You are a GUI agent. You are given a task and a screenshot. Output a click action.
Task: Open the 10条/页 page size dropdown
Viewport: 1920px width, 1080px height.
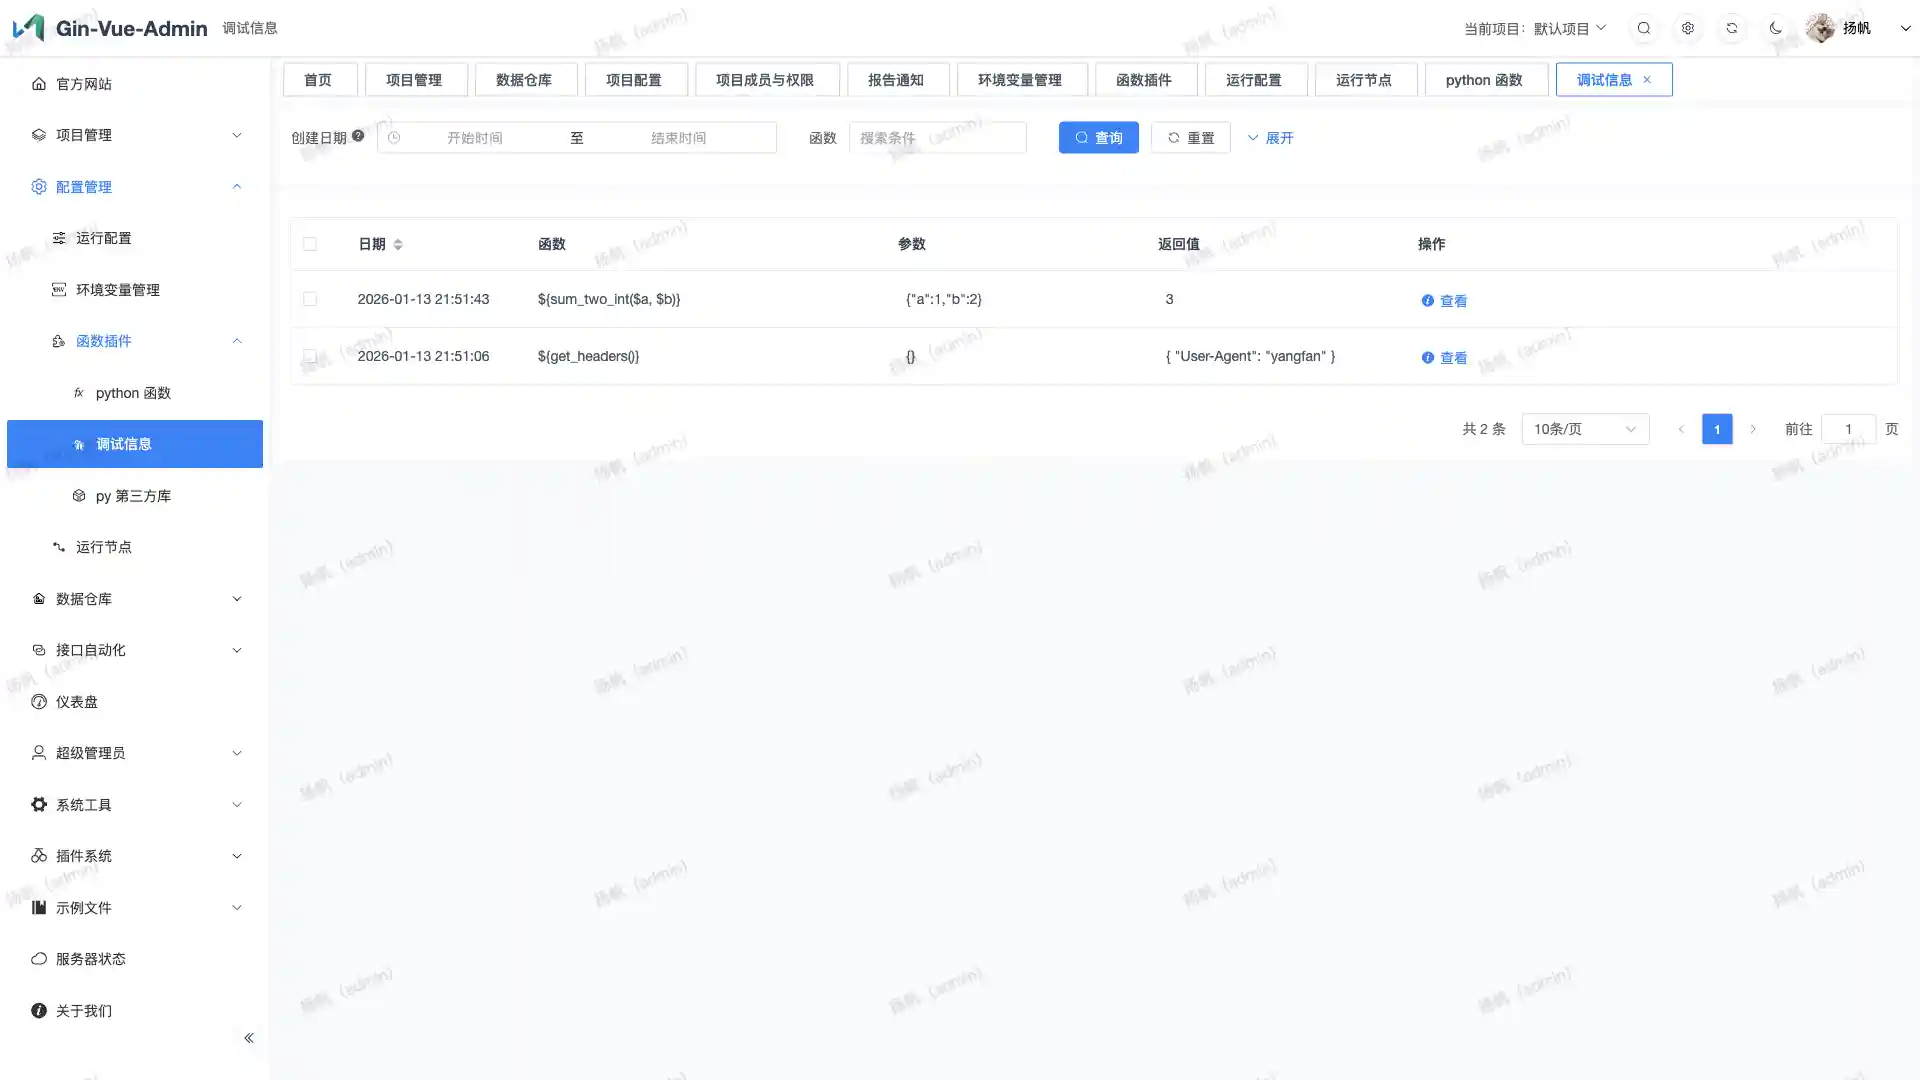point(1585,429)
